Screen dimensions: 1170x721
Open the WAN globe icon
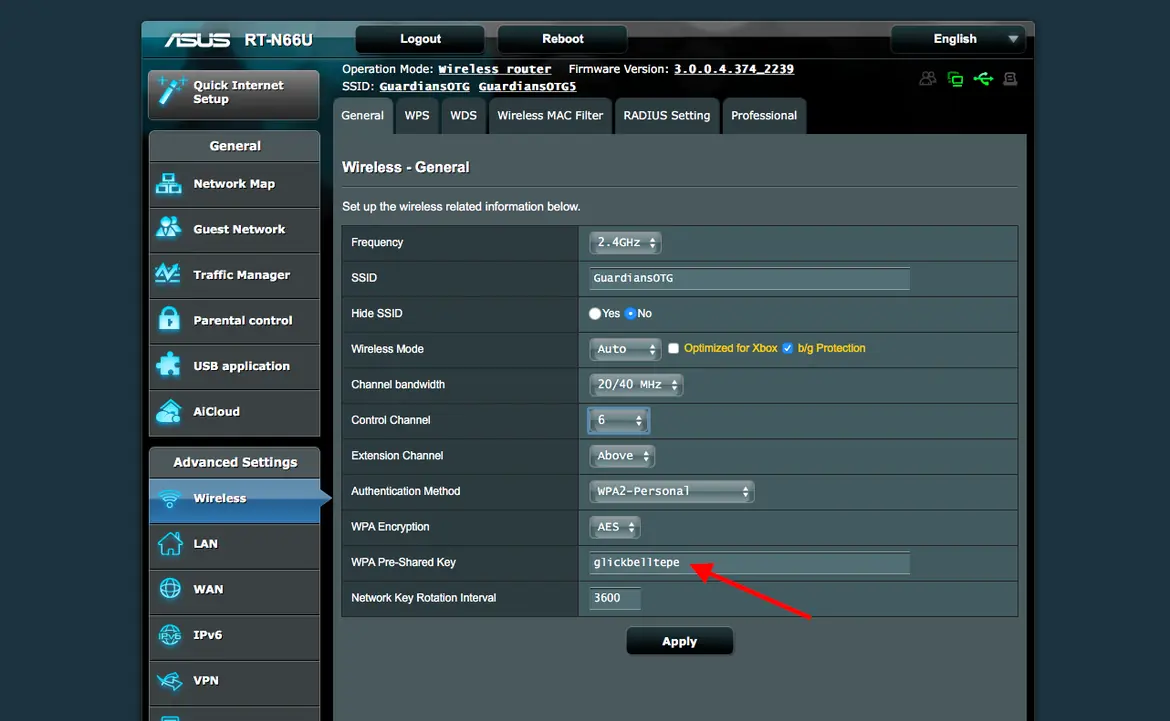pyautogui.click(x=170, y=589)
